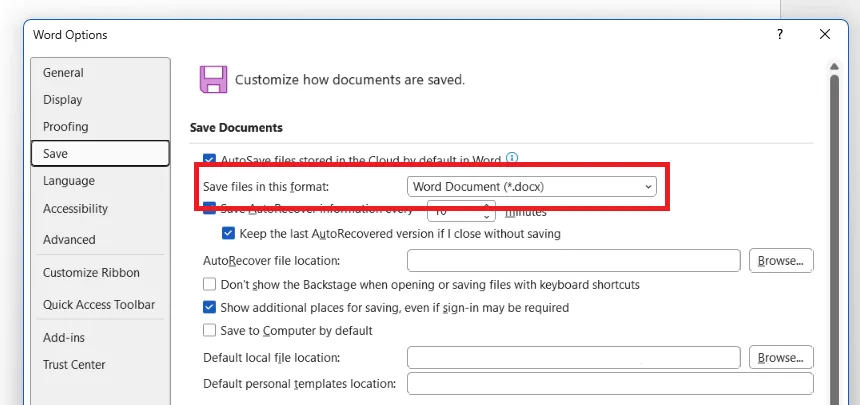This screenshot has width=860, height=405.
Task: Toggle AutoSave files stored in Cloud checkbox
Action: point(209,159)
